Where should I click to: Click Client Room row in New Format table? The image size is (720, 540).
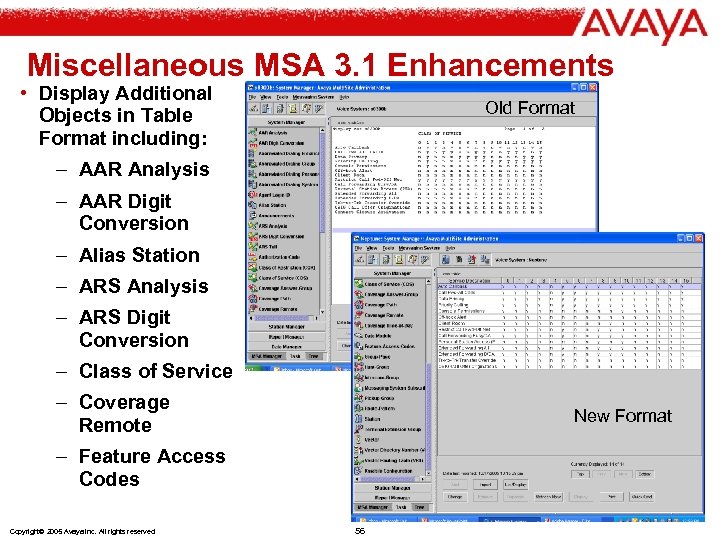pos(569,323)
